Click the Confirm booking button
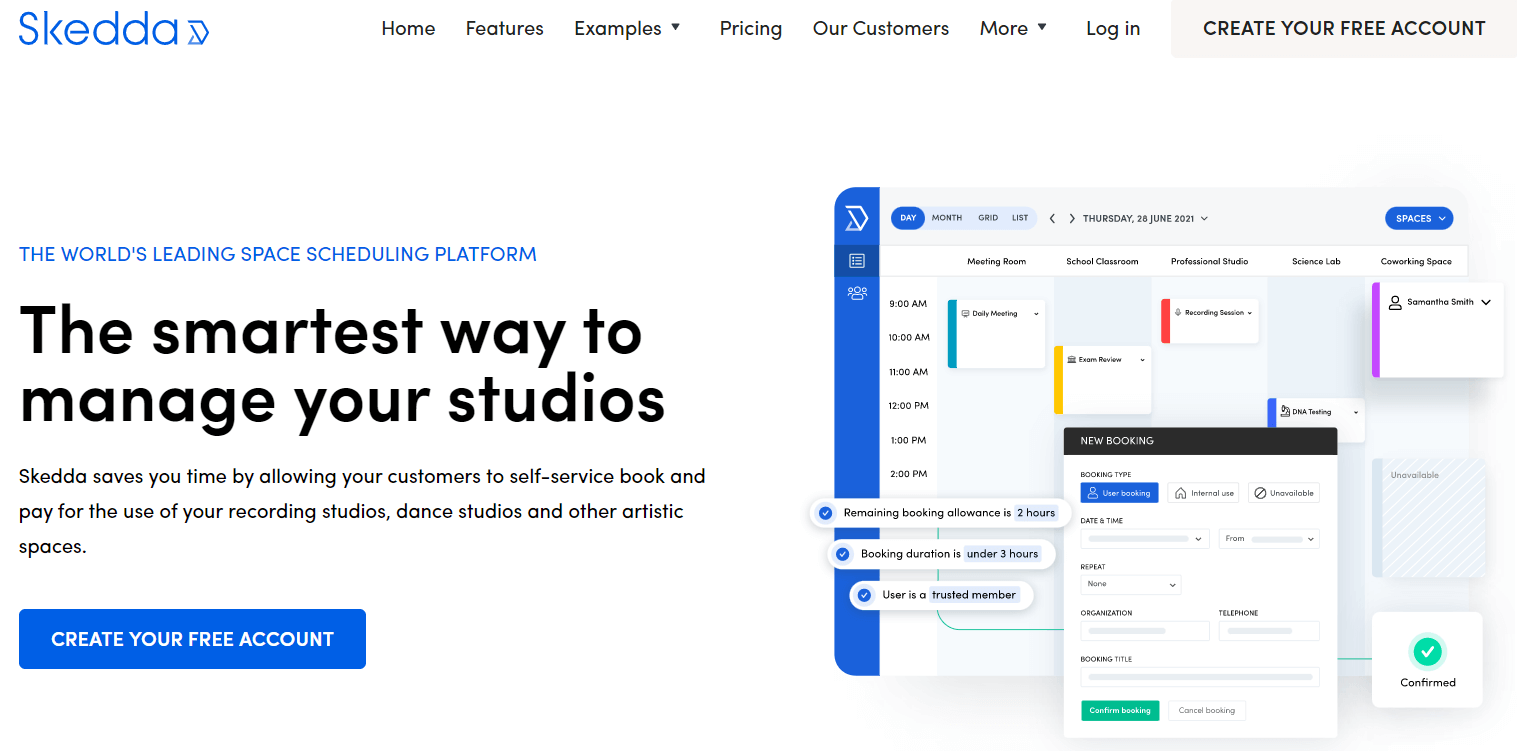 [x=1119, y=710]
